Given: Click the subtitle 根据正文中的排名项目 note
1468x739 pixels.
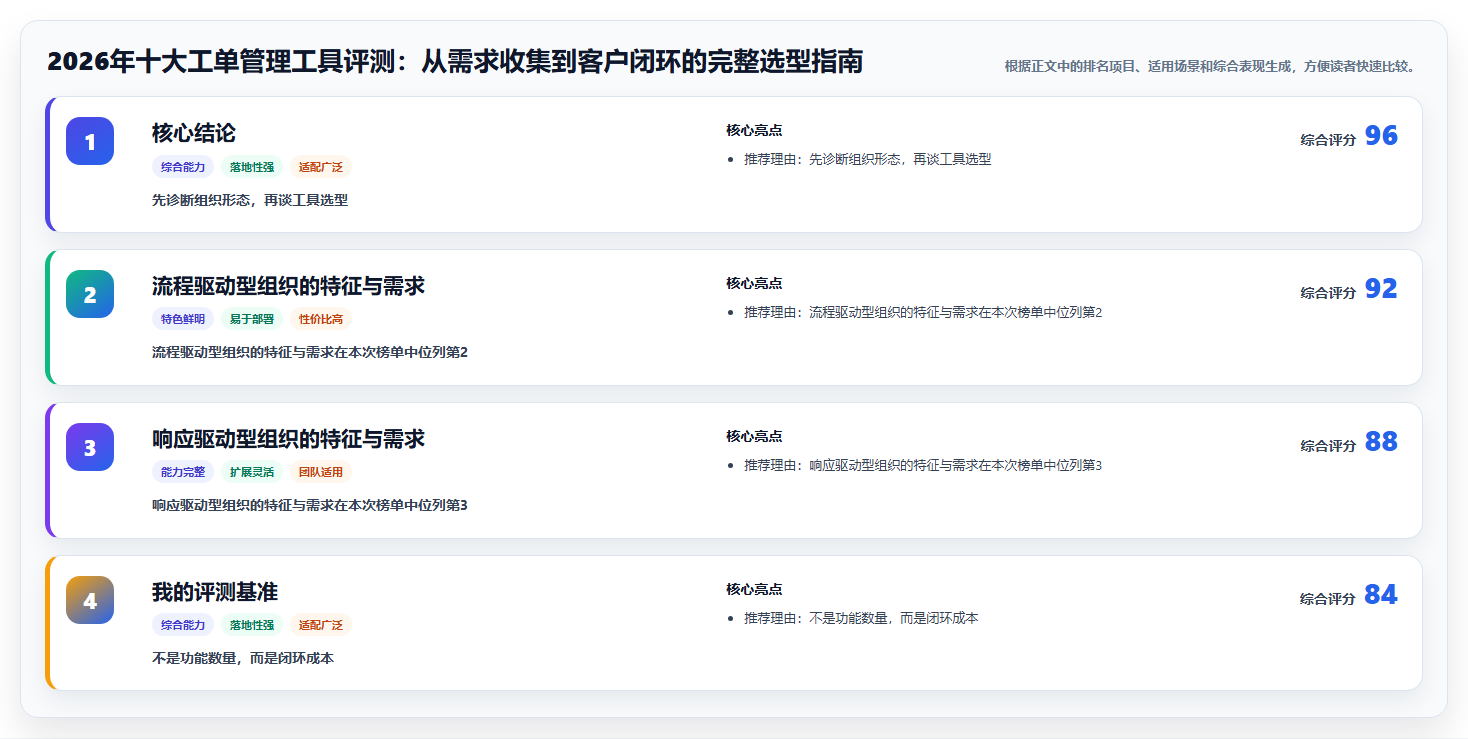Looking at the screenshot, I should (x=1210, y=66).
